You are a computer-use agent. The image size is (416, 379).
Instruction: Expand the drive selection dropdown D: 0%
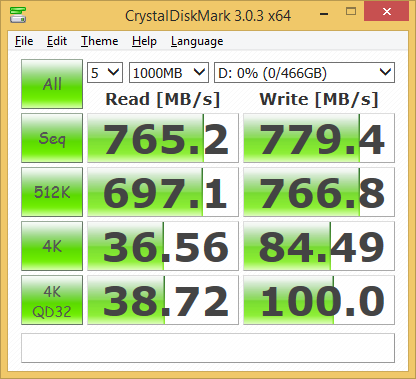(304, 72)
